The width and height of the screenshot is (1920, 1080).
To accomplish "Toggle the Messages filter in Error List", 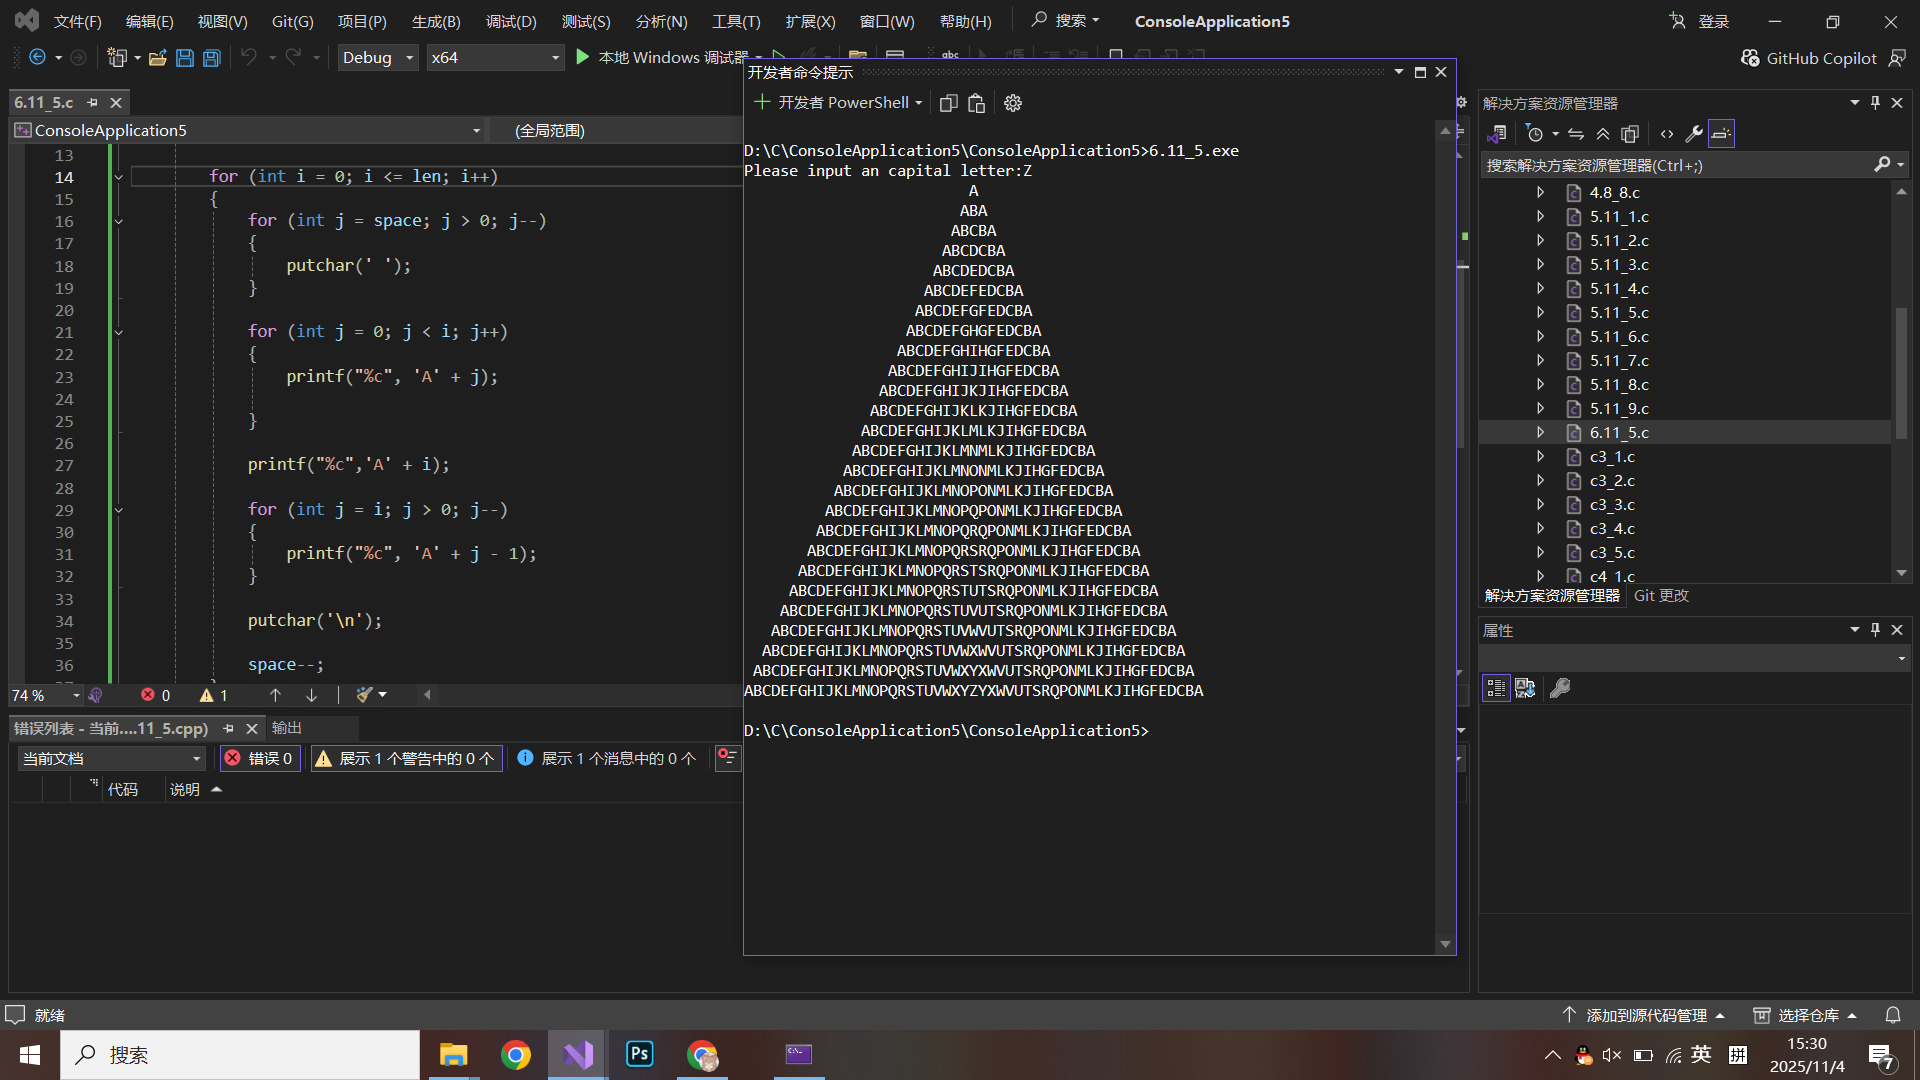I will pos(607,759).
